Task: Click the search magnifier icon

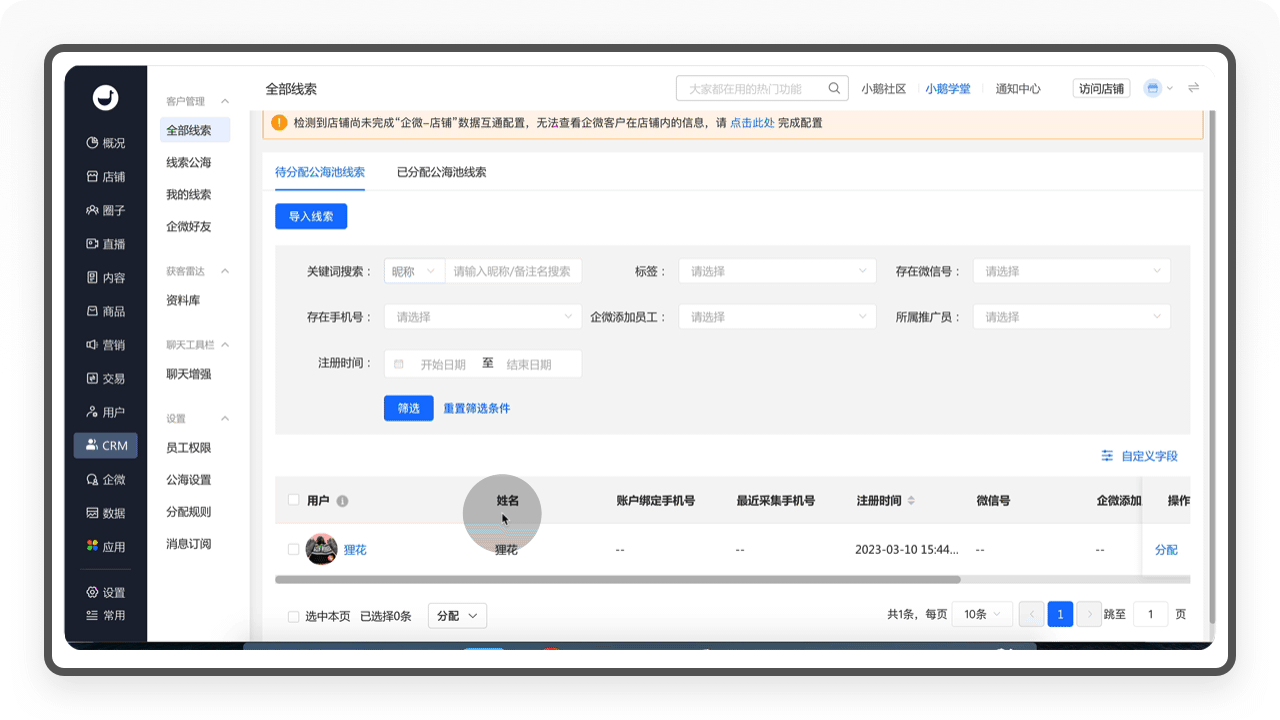Action: [834, 89]
